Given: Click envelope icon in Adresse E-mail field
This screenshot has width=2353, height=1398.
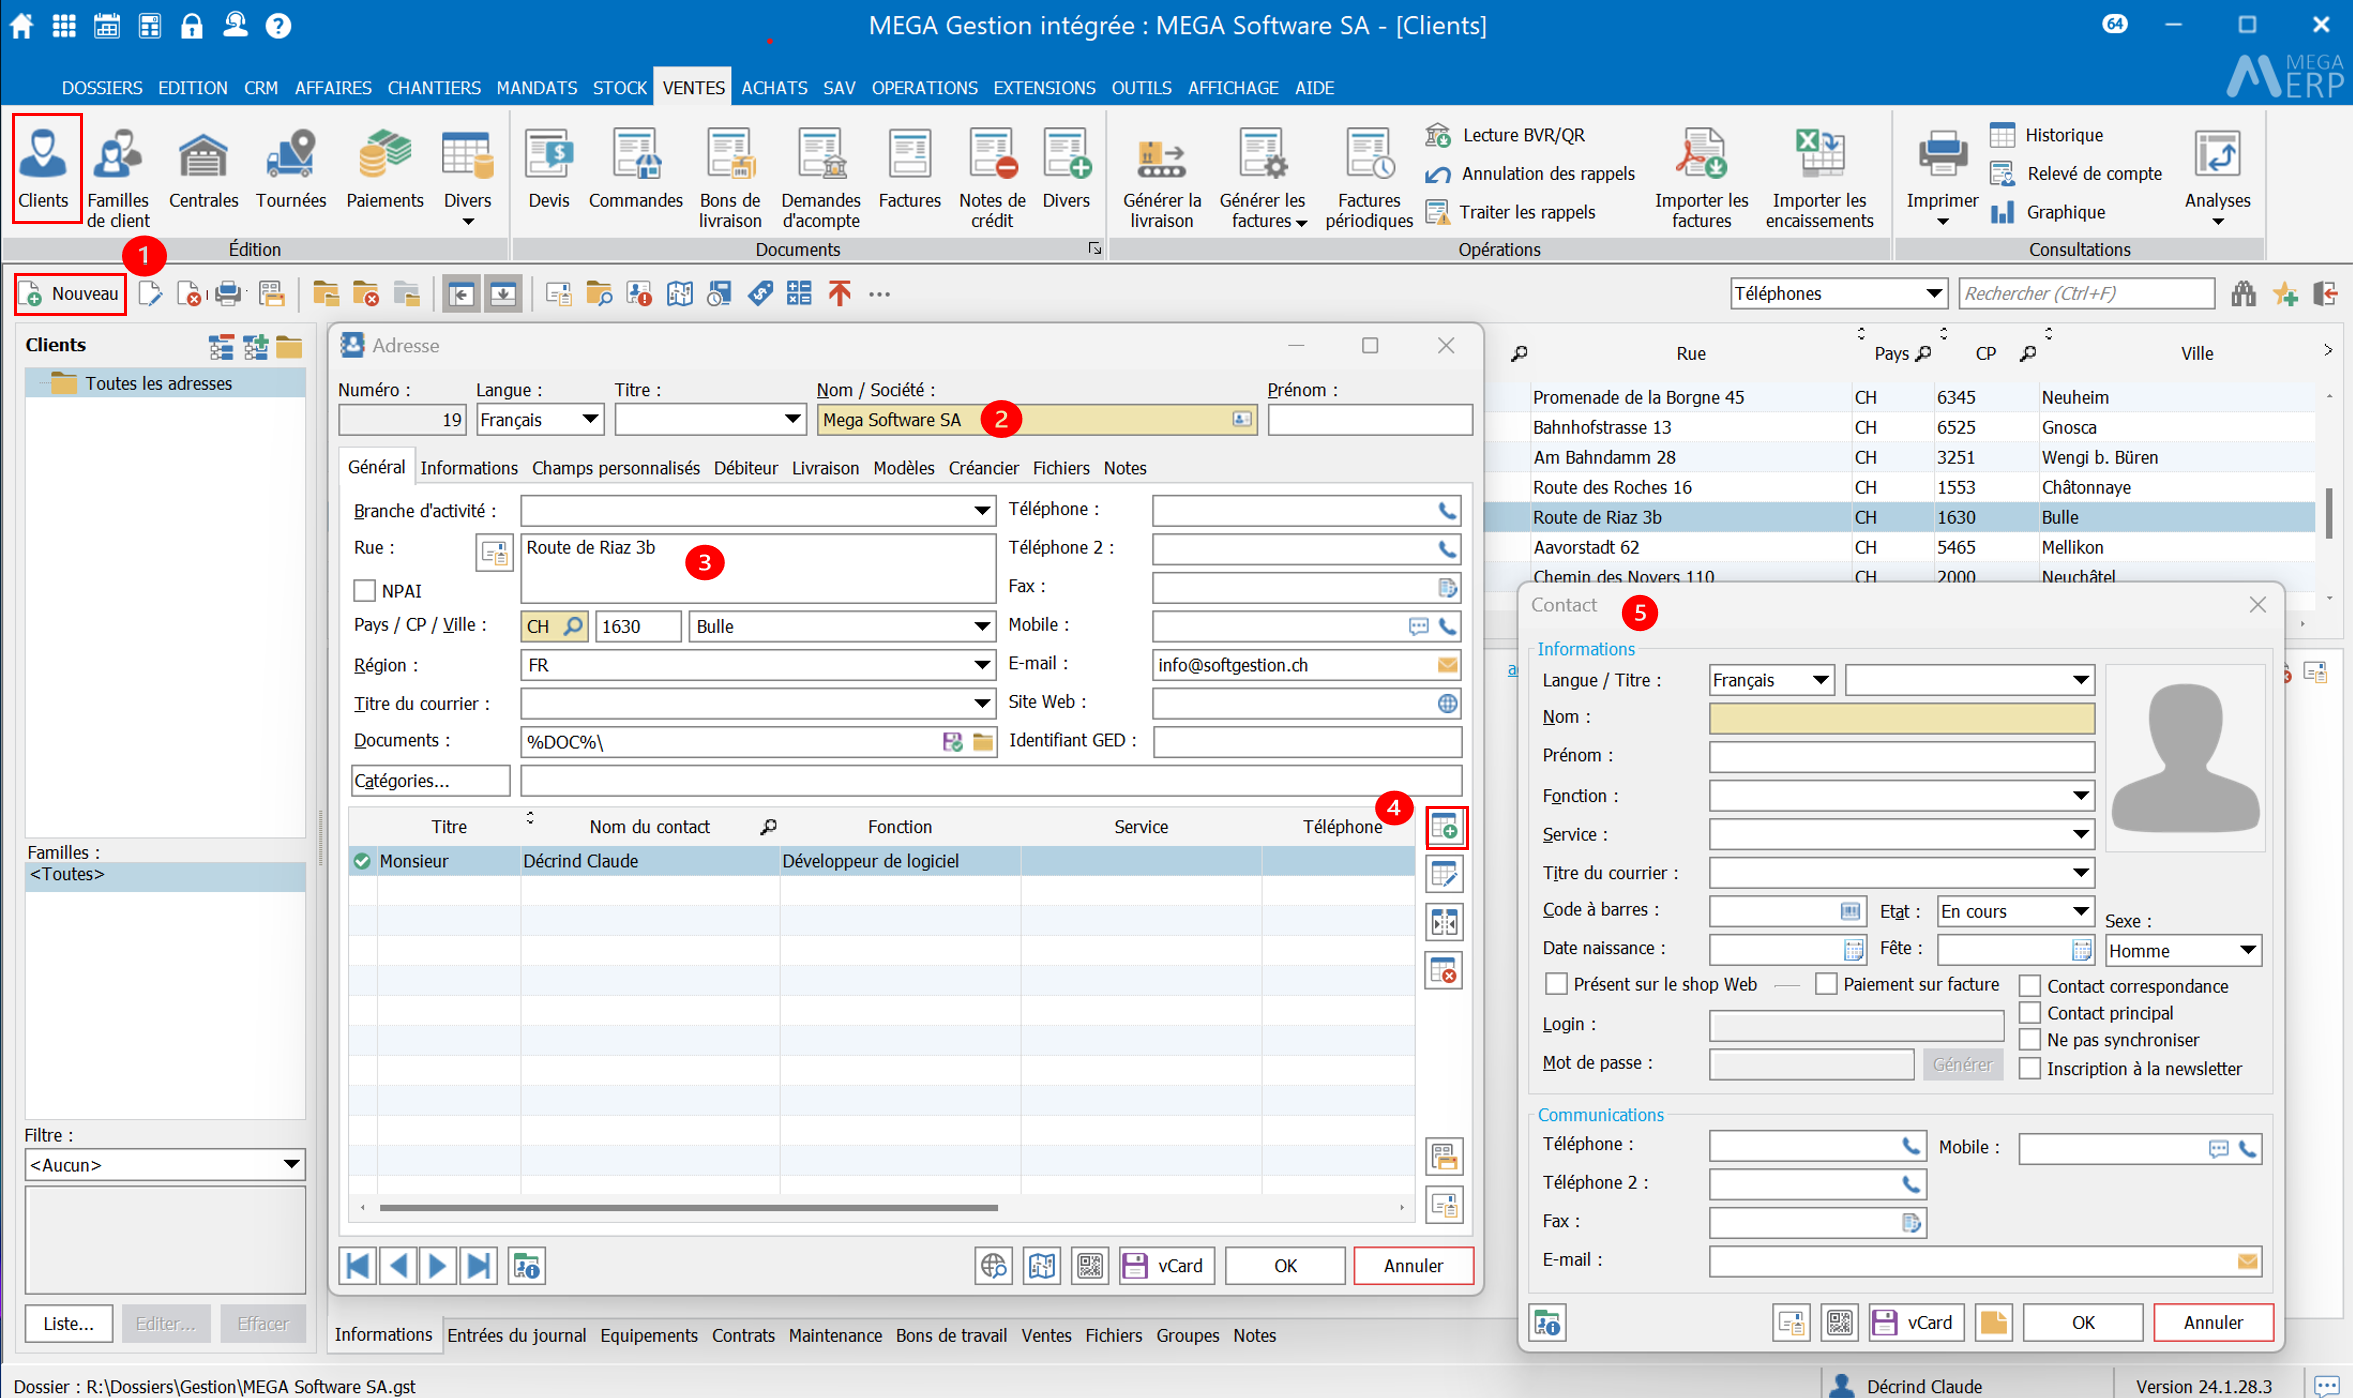Looking at the screenshot, I should coord(1447,665).
